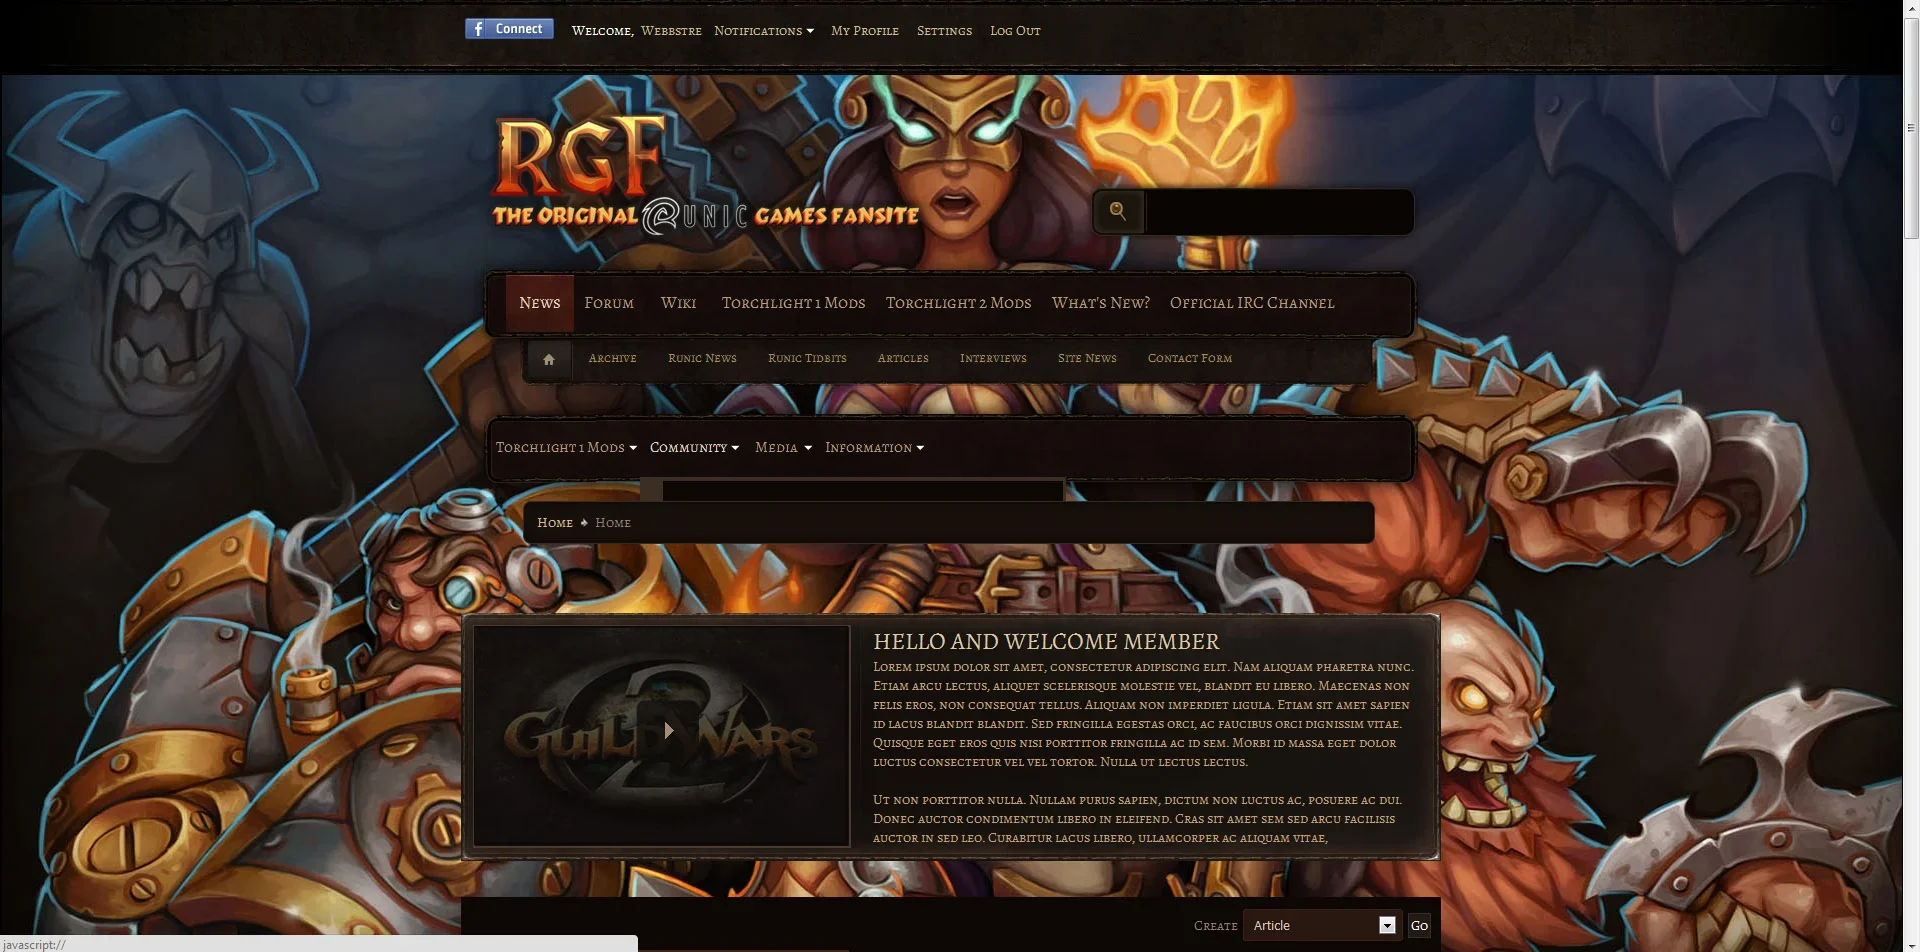Open Runic News submenu item

click(702, 358)
